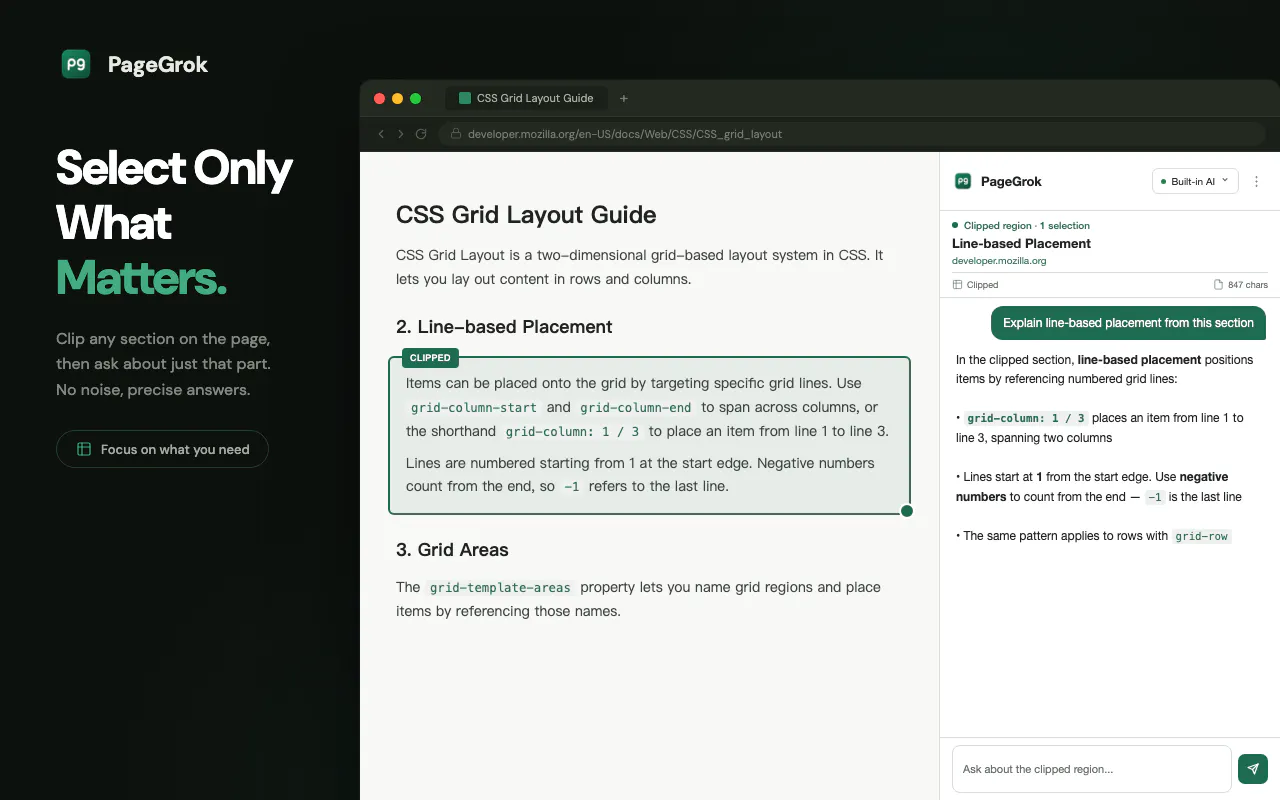
Task: Click the Line-based Placement title in side panel
Action: 1021,243
